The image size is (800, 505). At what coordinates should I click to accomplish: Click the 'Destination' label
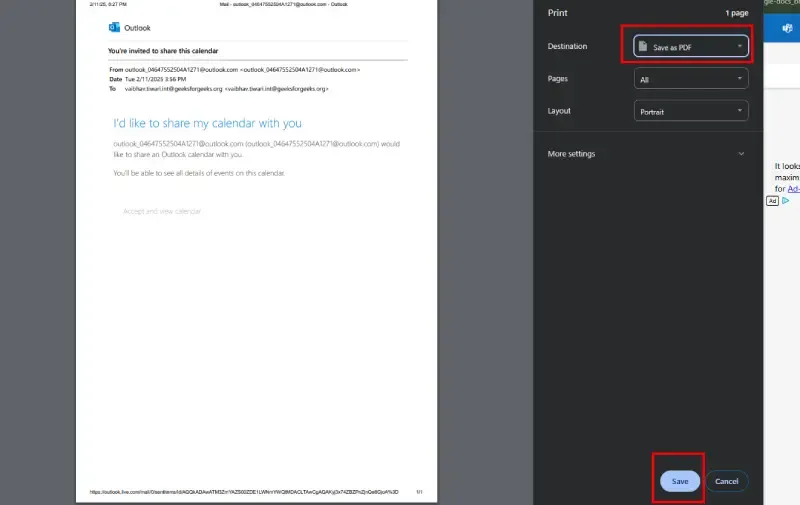pyautogui.click(x=567, y=46)
